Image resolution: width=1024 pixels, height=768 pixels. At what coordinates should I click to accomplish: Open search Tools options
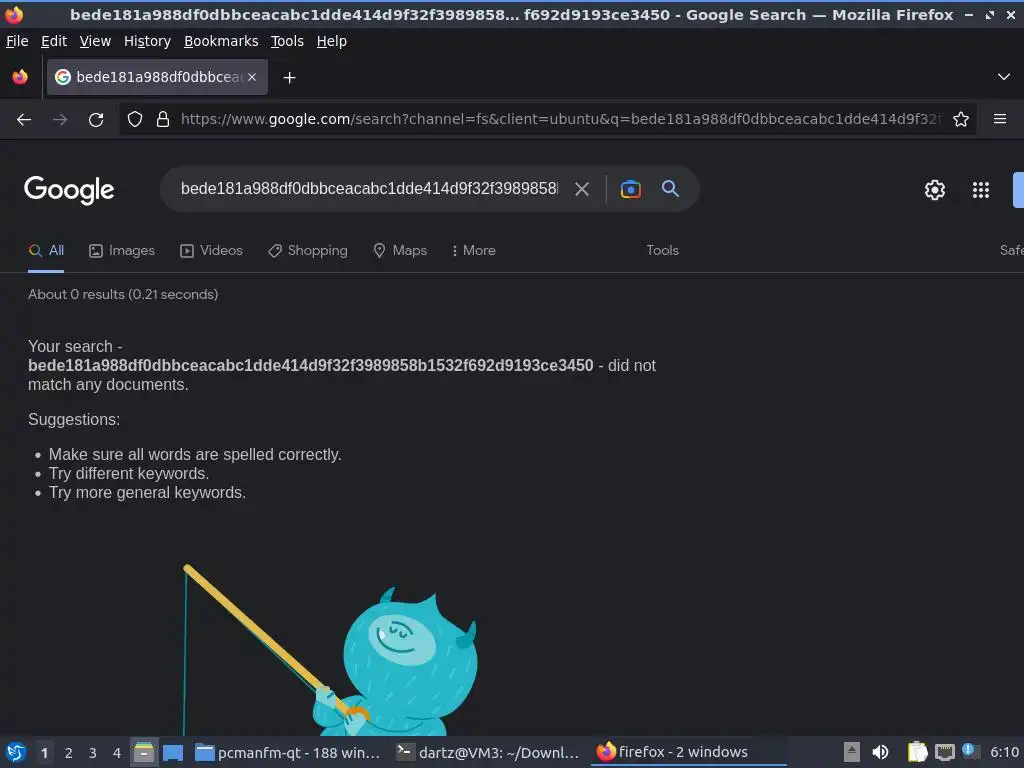[662, 251]
